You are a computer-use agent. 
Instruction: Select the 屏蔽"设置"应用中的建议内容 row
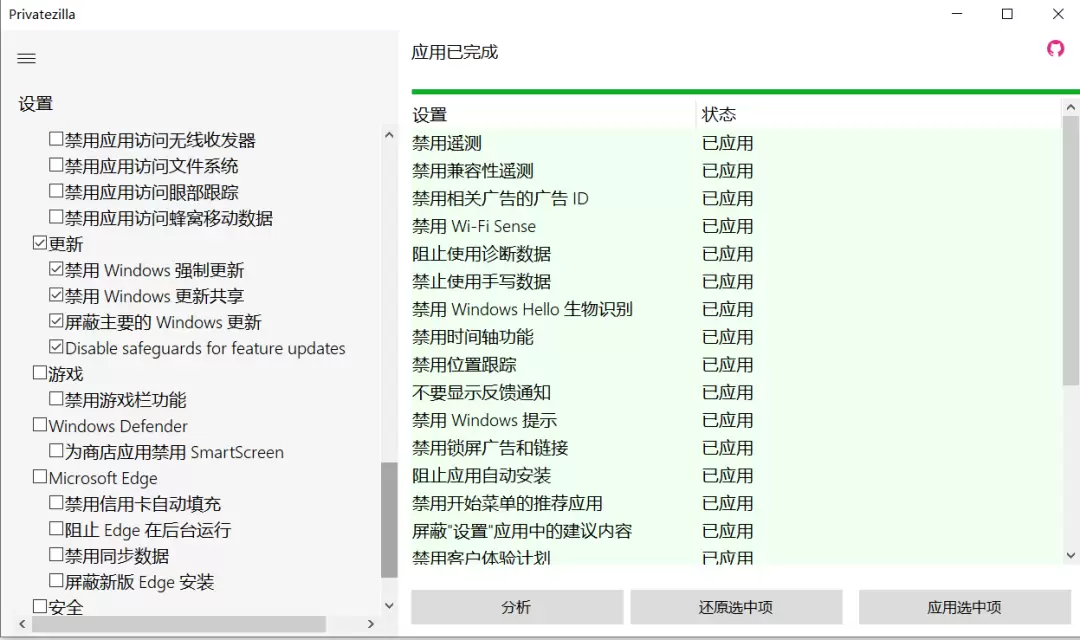tap(736, 531)
